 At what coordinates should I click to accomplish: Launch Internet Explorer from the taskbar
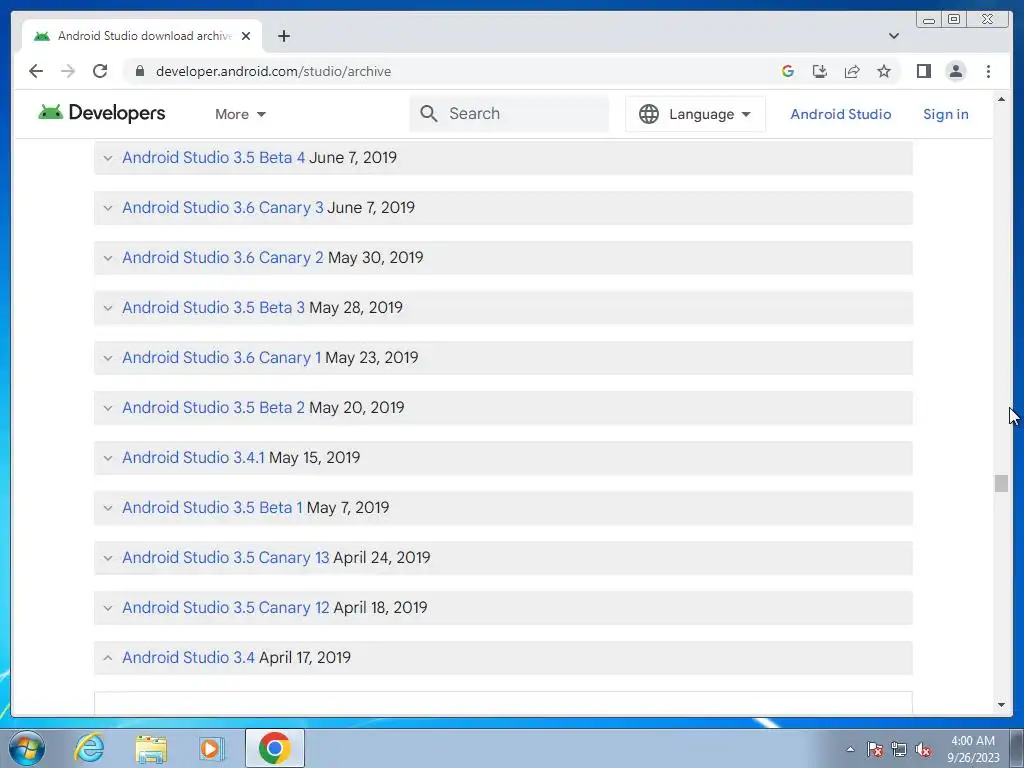89,748
